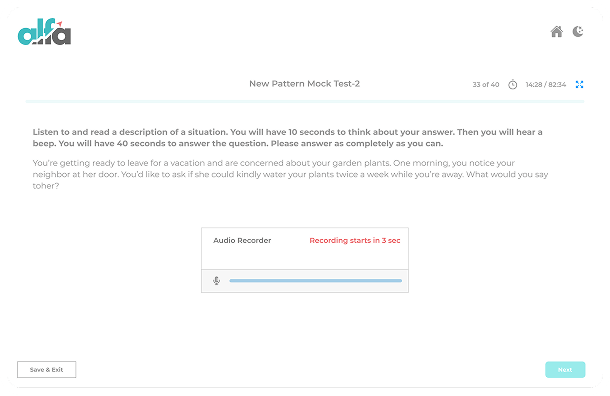Click the test progress bar under title
610x396 pixels.
305,102
